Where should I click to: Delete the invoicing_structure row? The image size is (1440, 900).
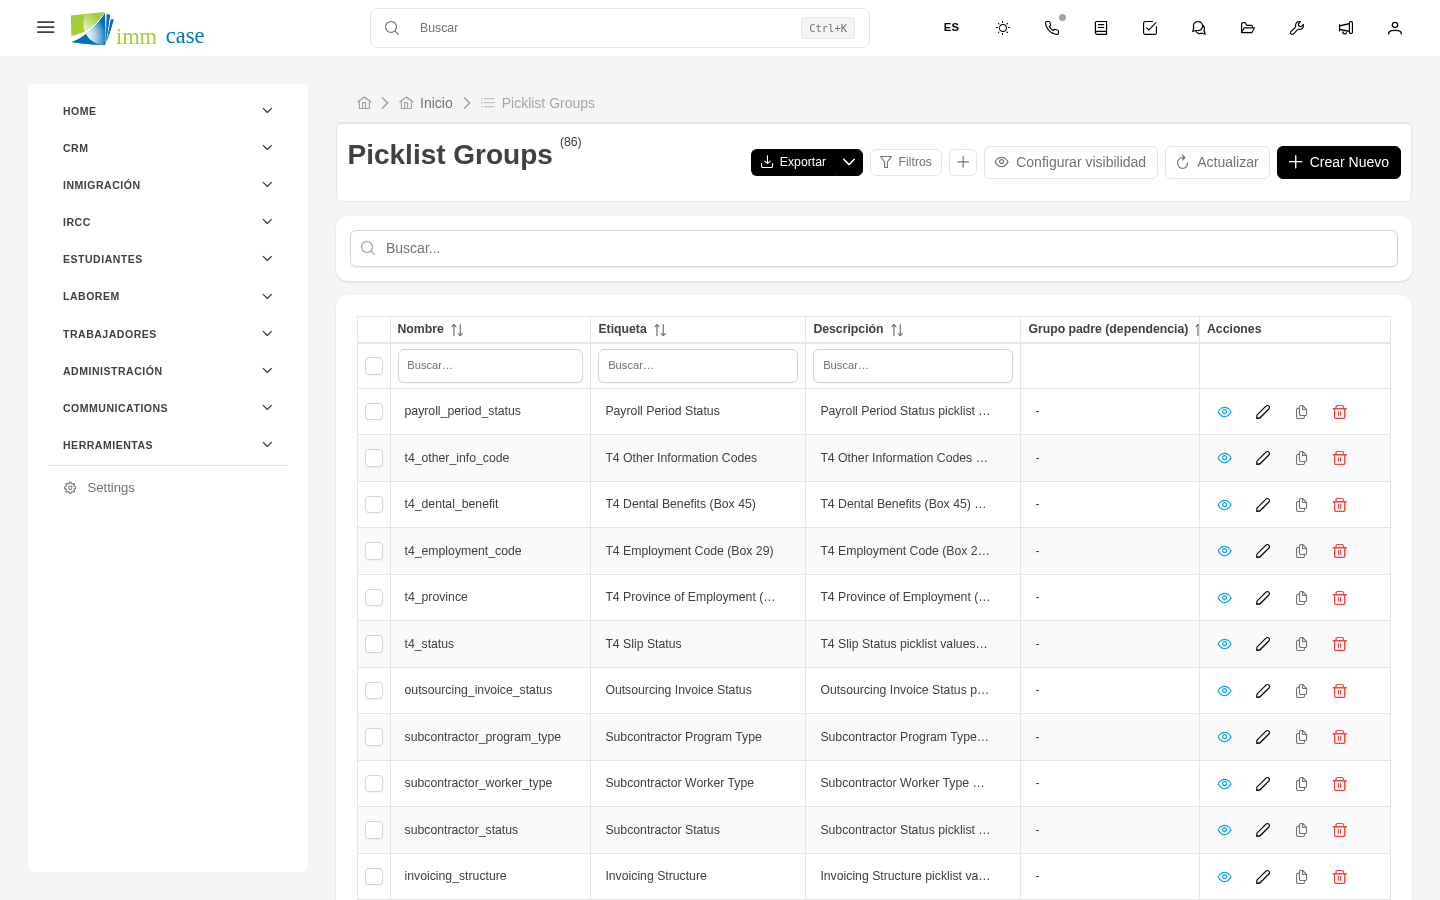1340,877
